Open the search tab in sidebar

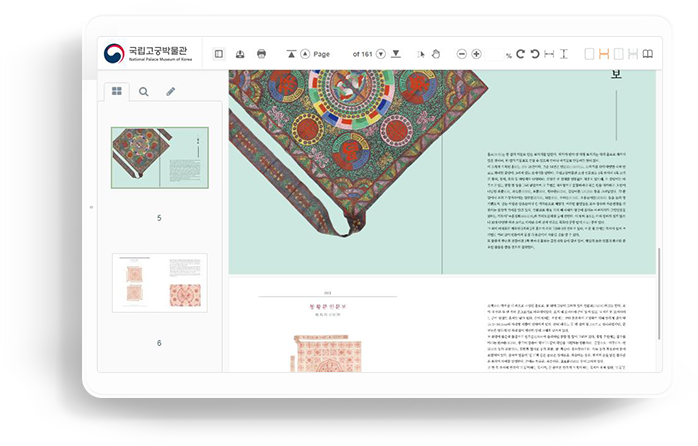pos(144,91)
